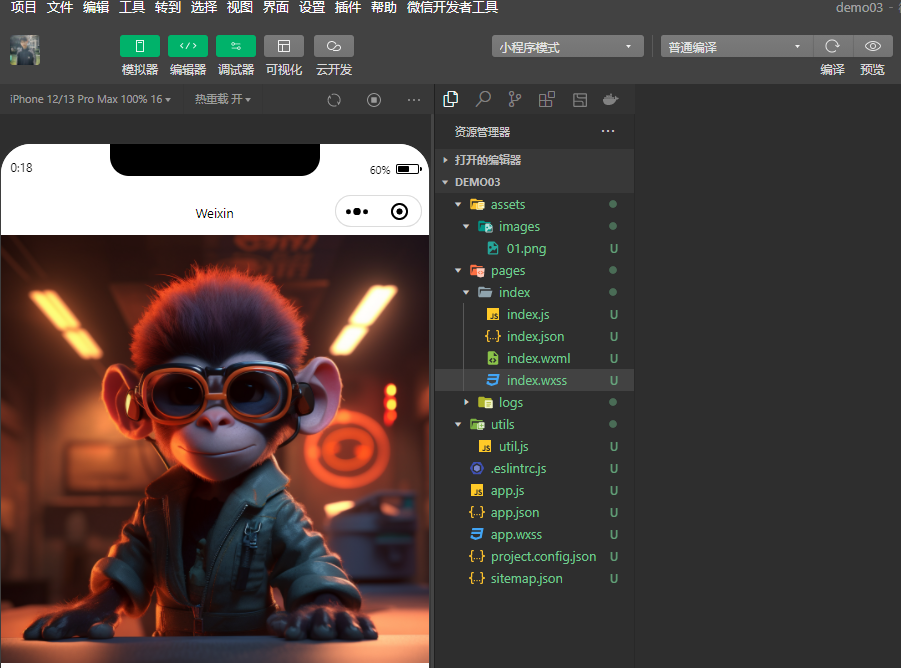
Task: Open the 编辑 menu
Action: pos(96,7)
